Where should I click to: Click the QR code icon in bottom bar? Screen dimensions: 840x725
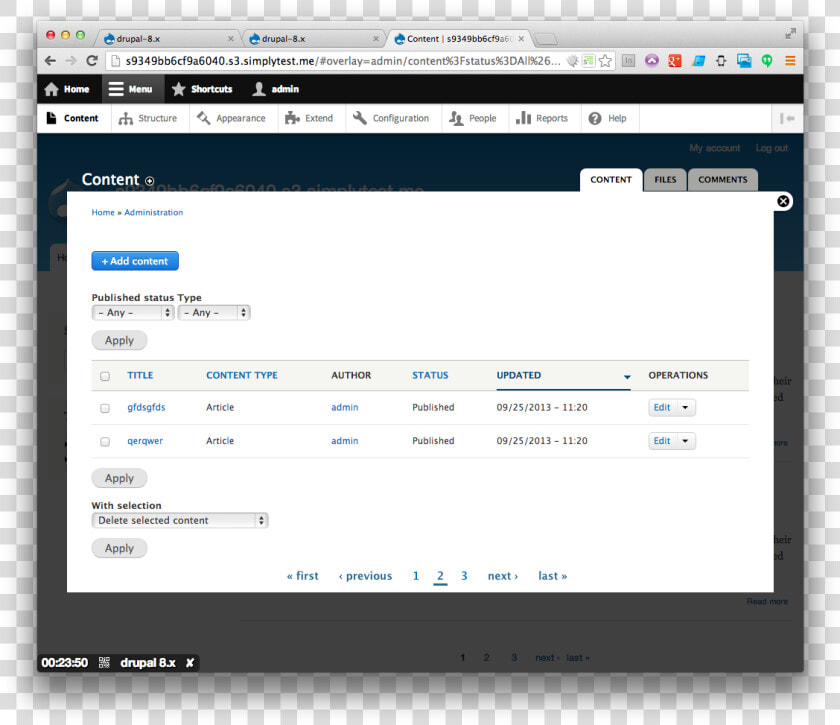[104, 663]
